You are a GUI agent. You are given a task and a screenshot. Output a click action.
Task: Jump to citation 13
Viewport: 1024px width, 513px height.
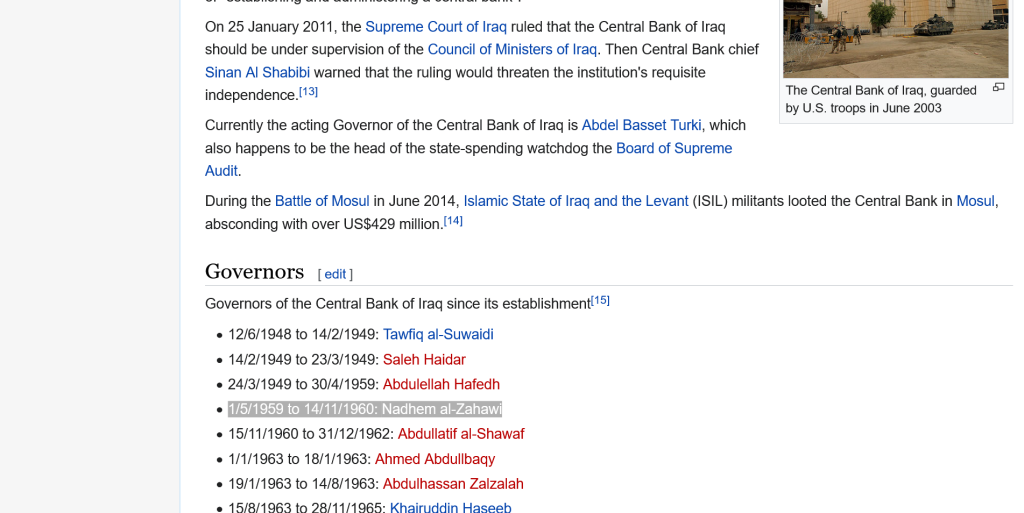coord(308,91)
